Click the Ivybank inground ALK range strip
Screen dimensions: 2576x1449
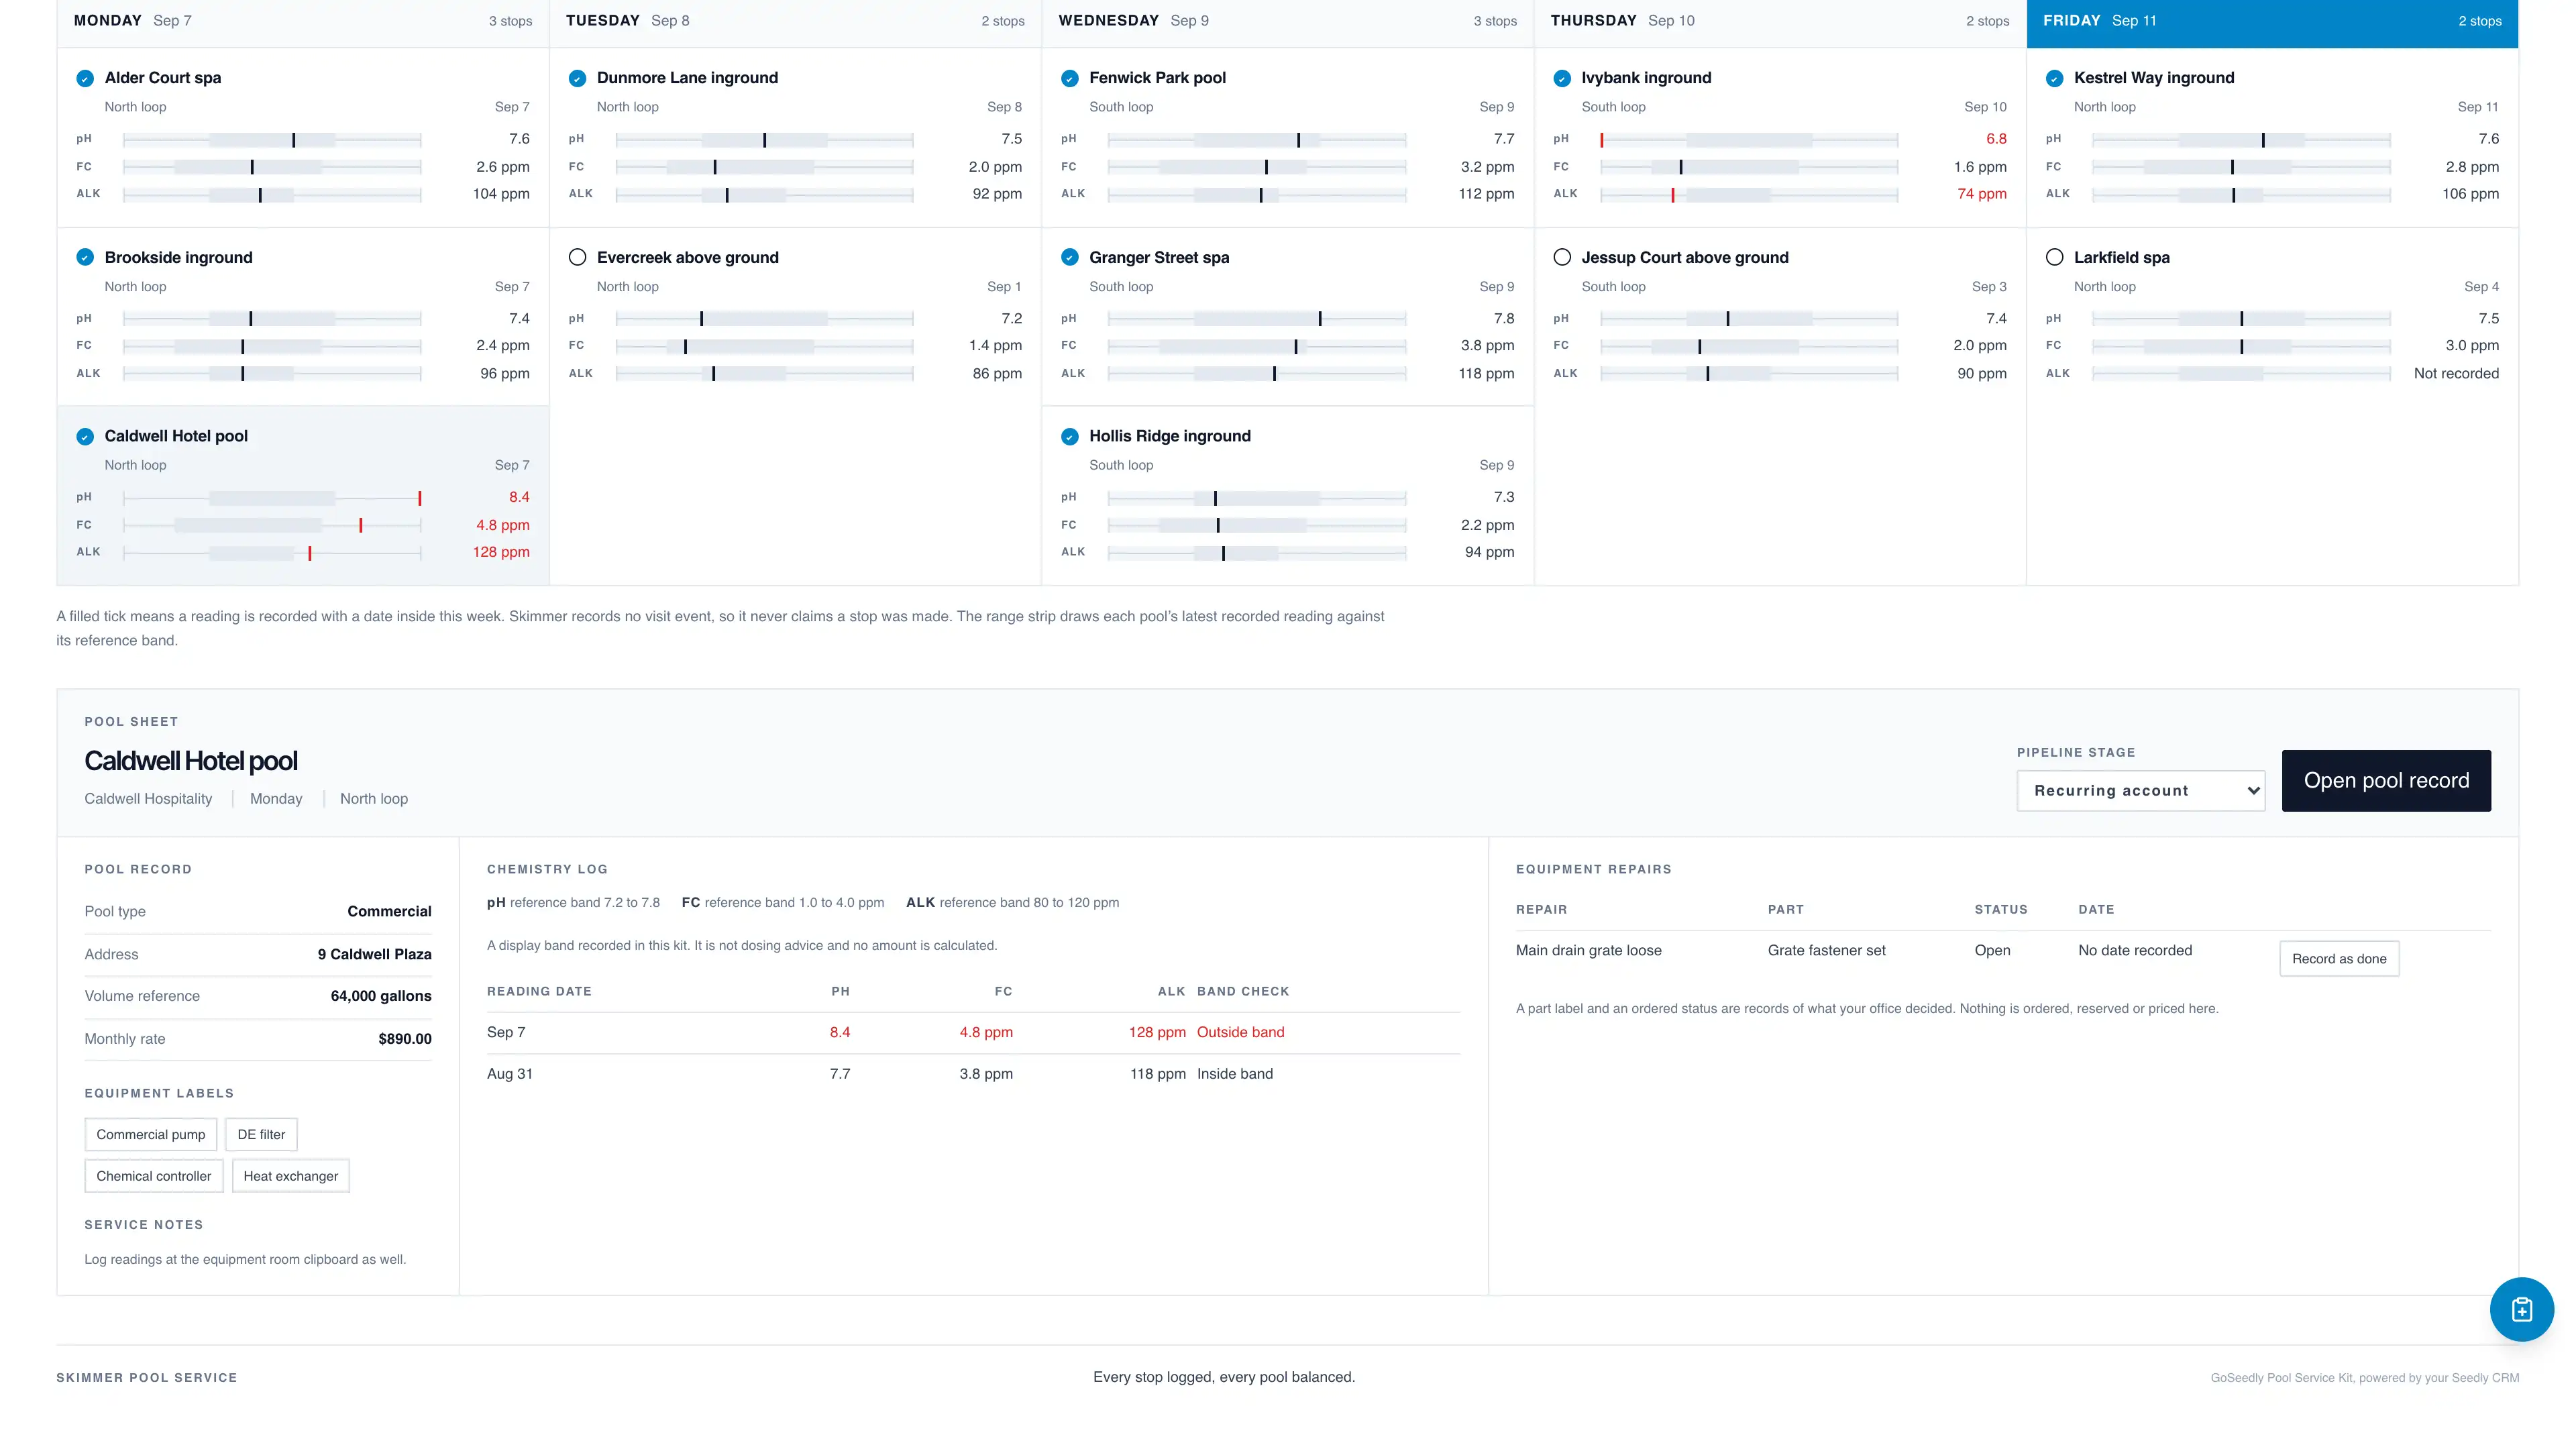coord(1749,194)
